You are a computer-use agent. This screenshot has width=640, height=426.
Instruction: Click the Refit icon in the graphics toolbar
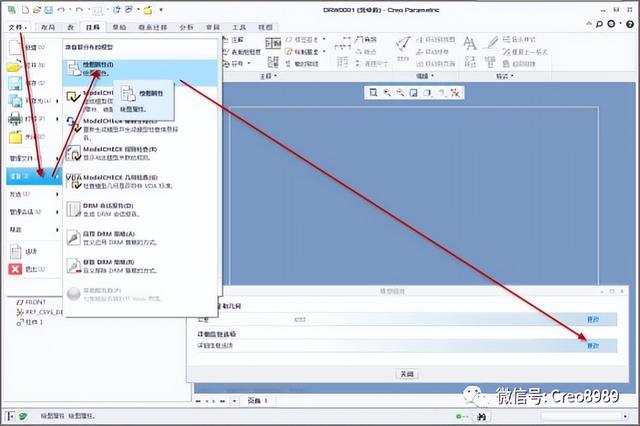(x=373, y=93)
